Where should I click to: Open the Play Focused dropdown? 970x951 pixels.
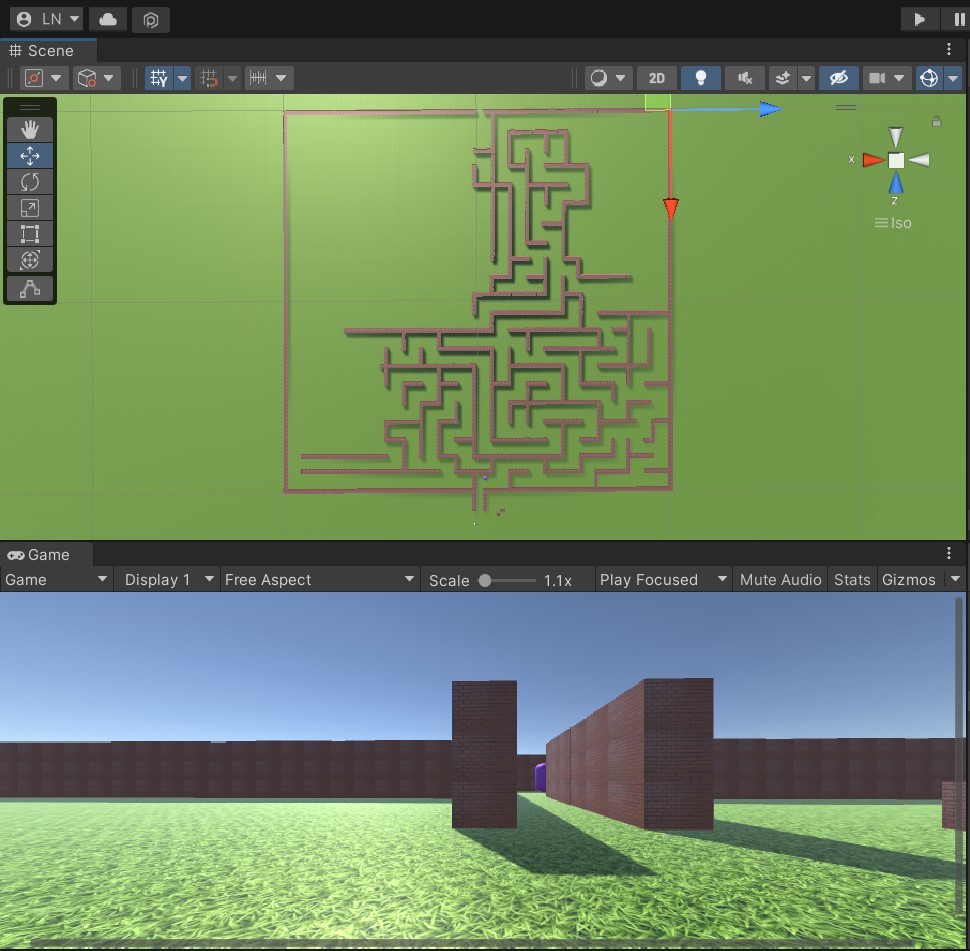point(663,580)
